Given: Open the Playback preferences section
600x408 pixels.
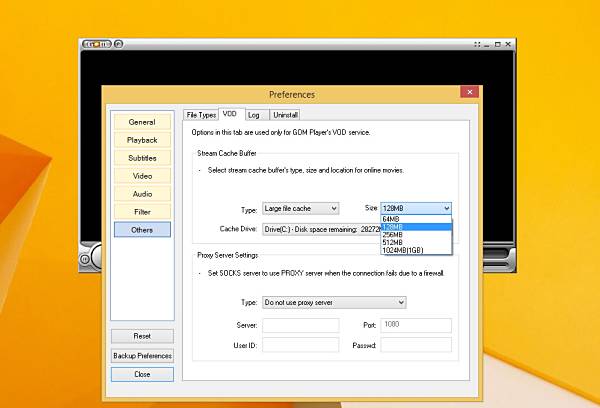Looking at the screenshot, I should click(142, 140).
